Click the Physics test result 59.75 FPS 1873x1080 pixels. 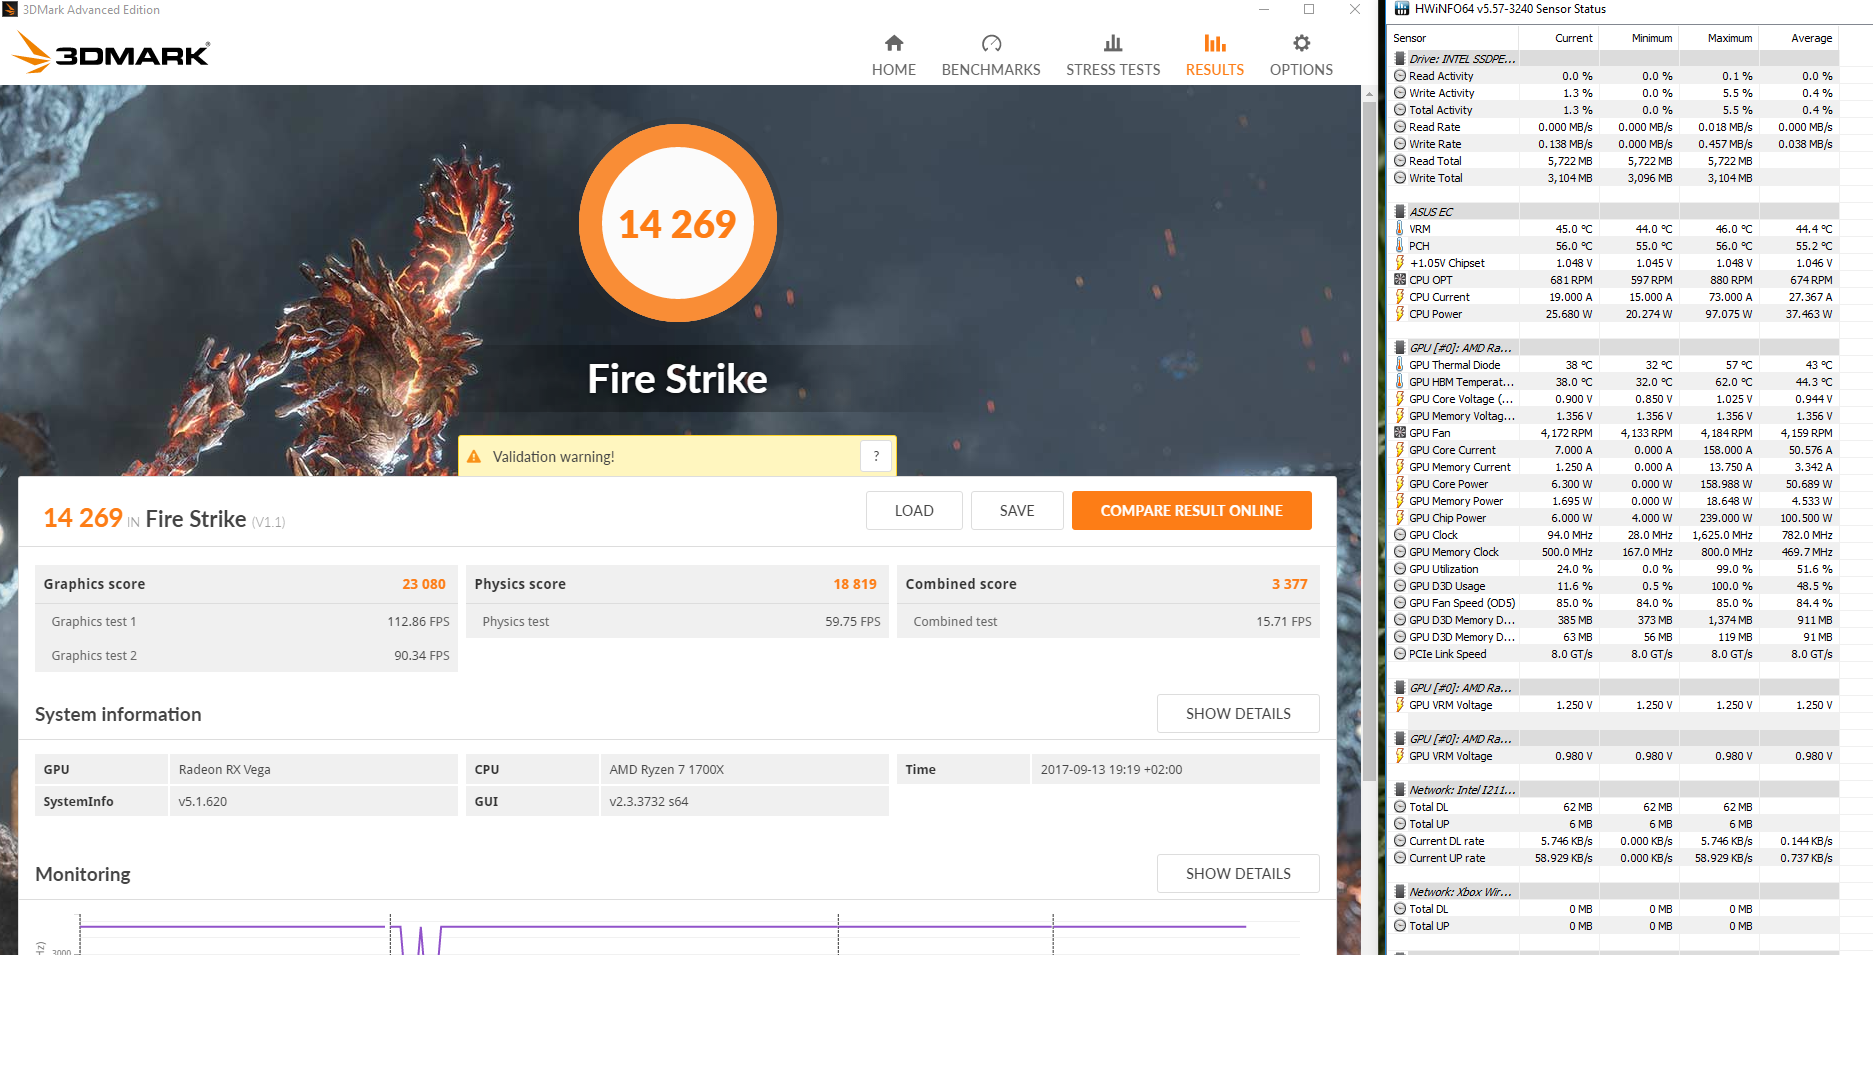coord(853,621)
